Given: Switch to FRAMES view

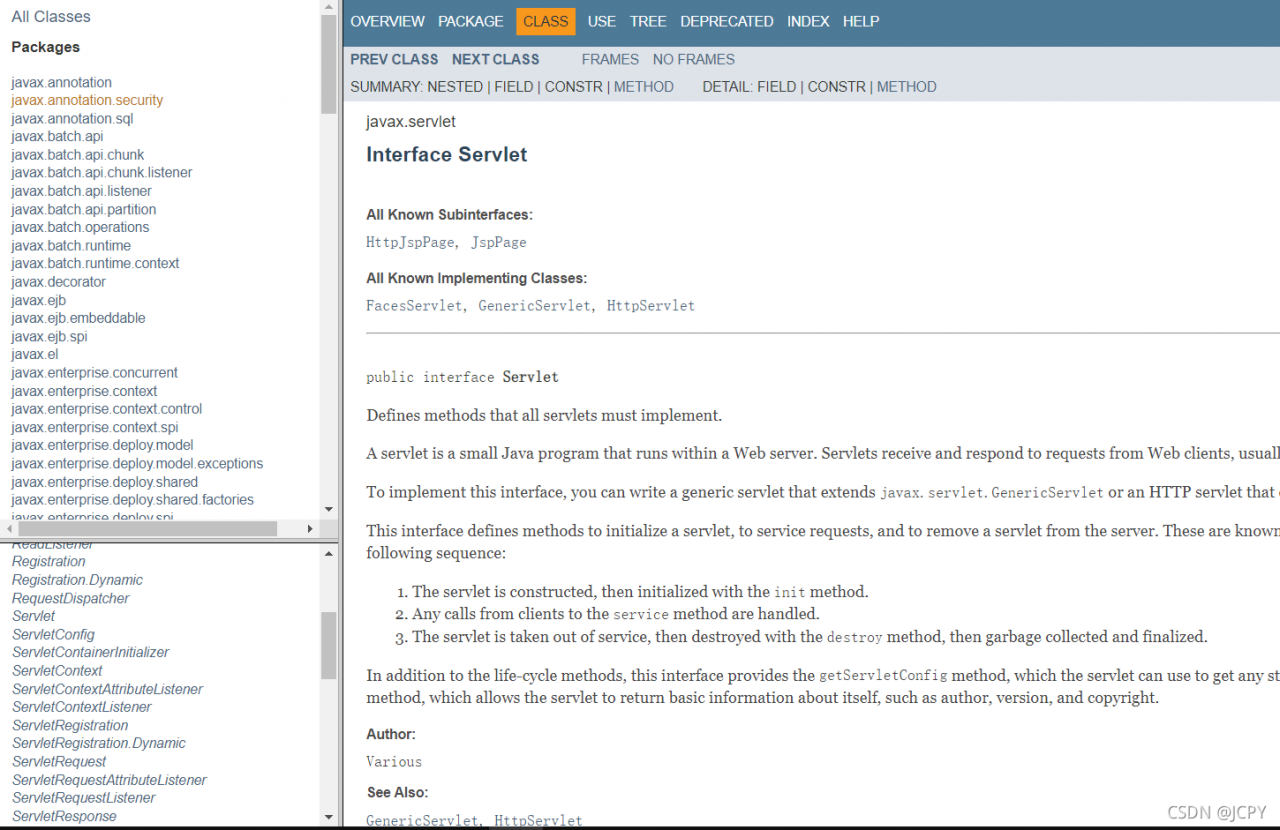Looking at the screenshot, I should point(610,60).
